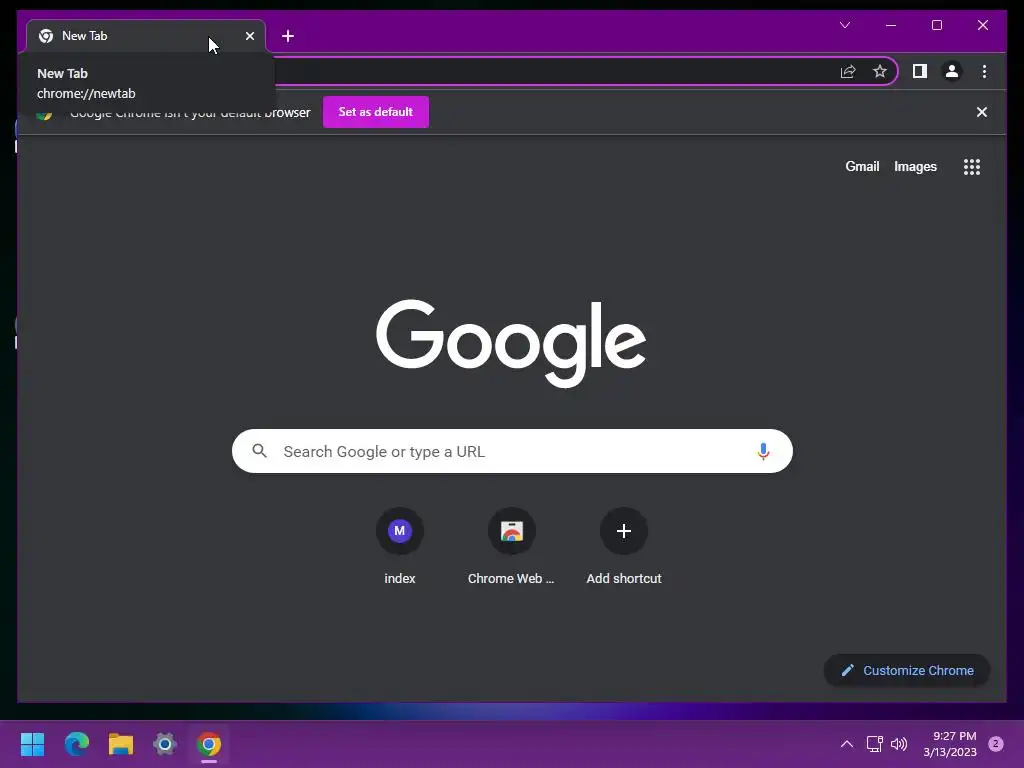Open the clock showing 9:27 PM

click(950, 744)
